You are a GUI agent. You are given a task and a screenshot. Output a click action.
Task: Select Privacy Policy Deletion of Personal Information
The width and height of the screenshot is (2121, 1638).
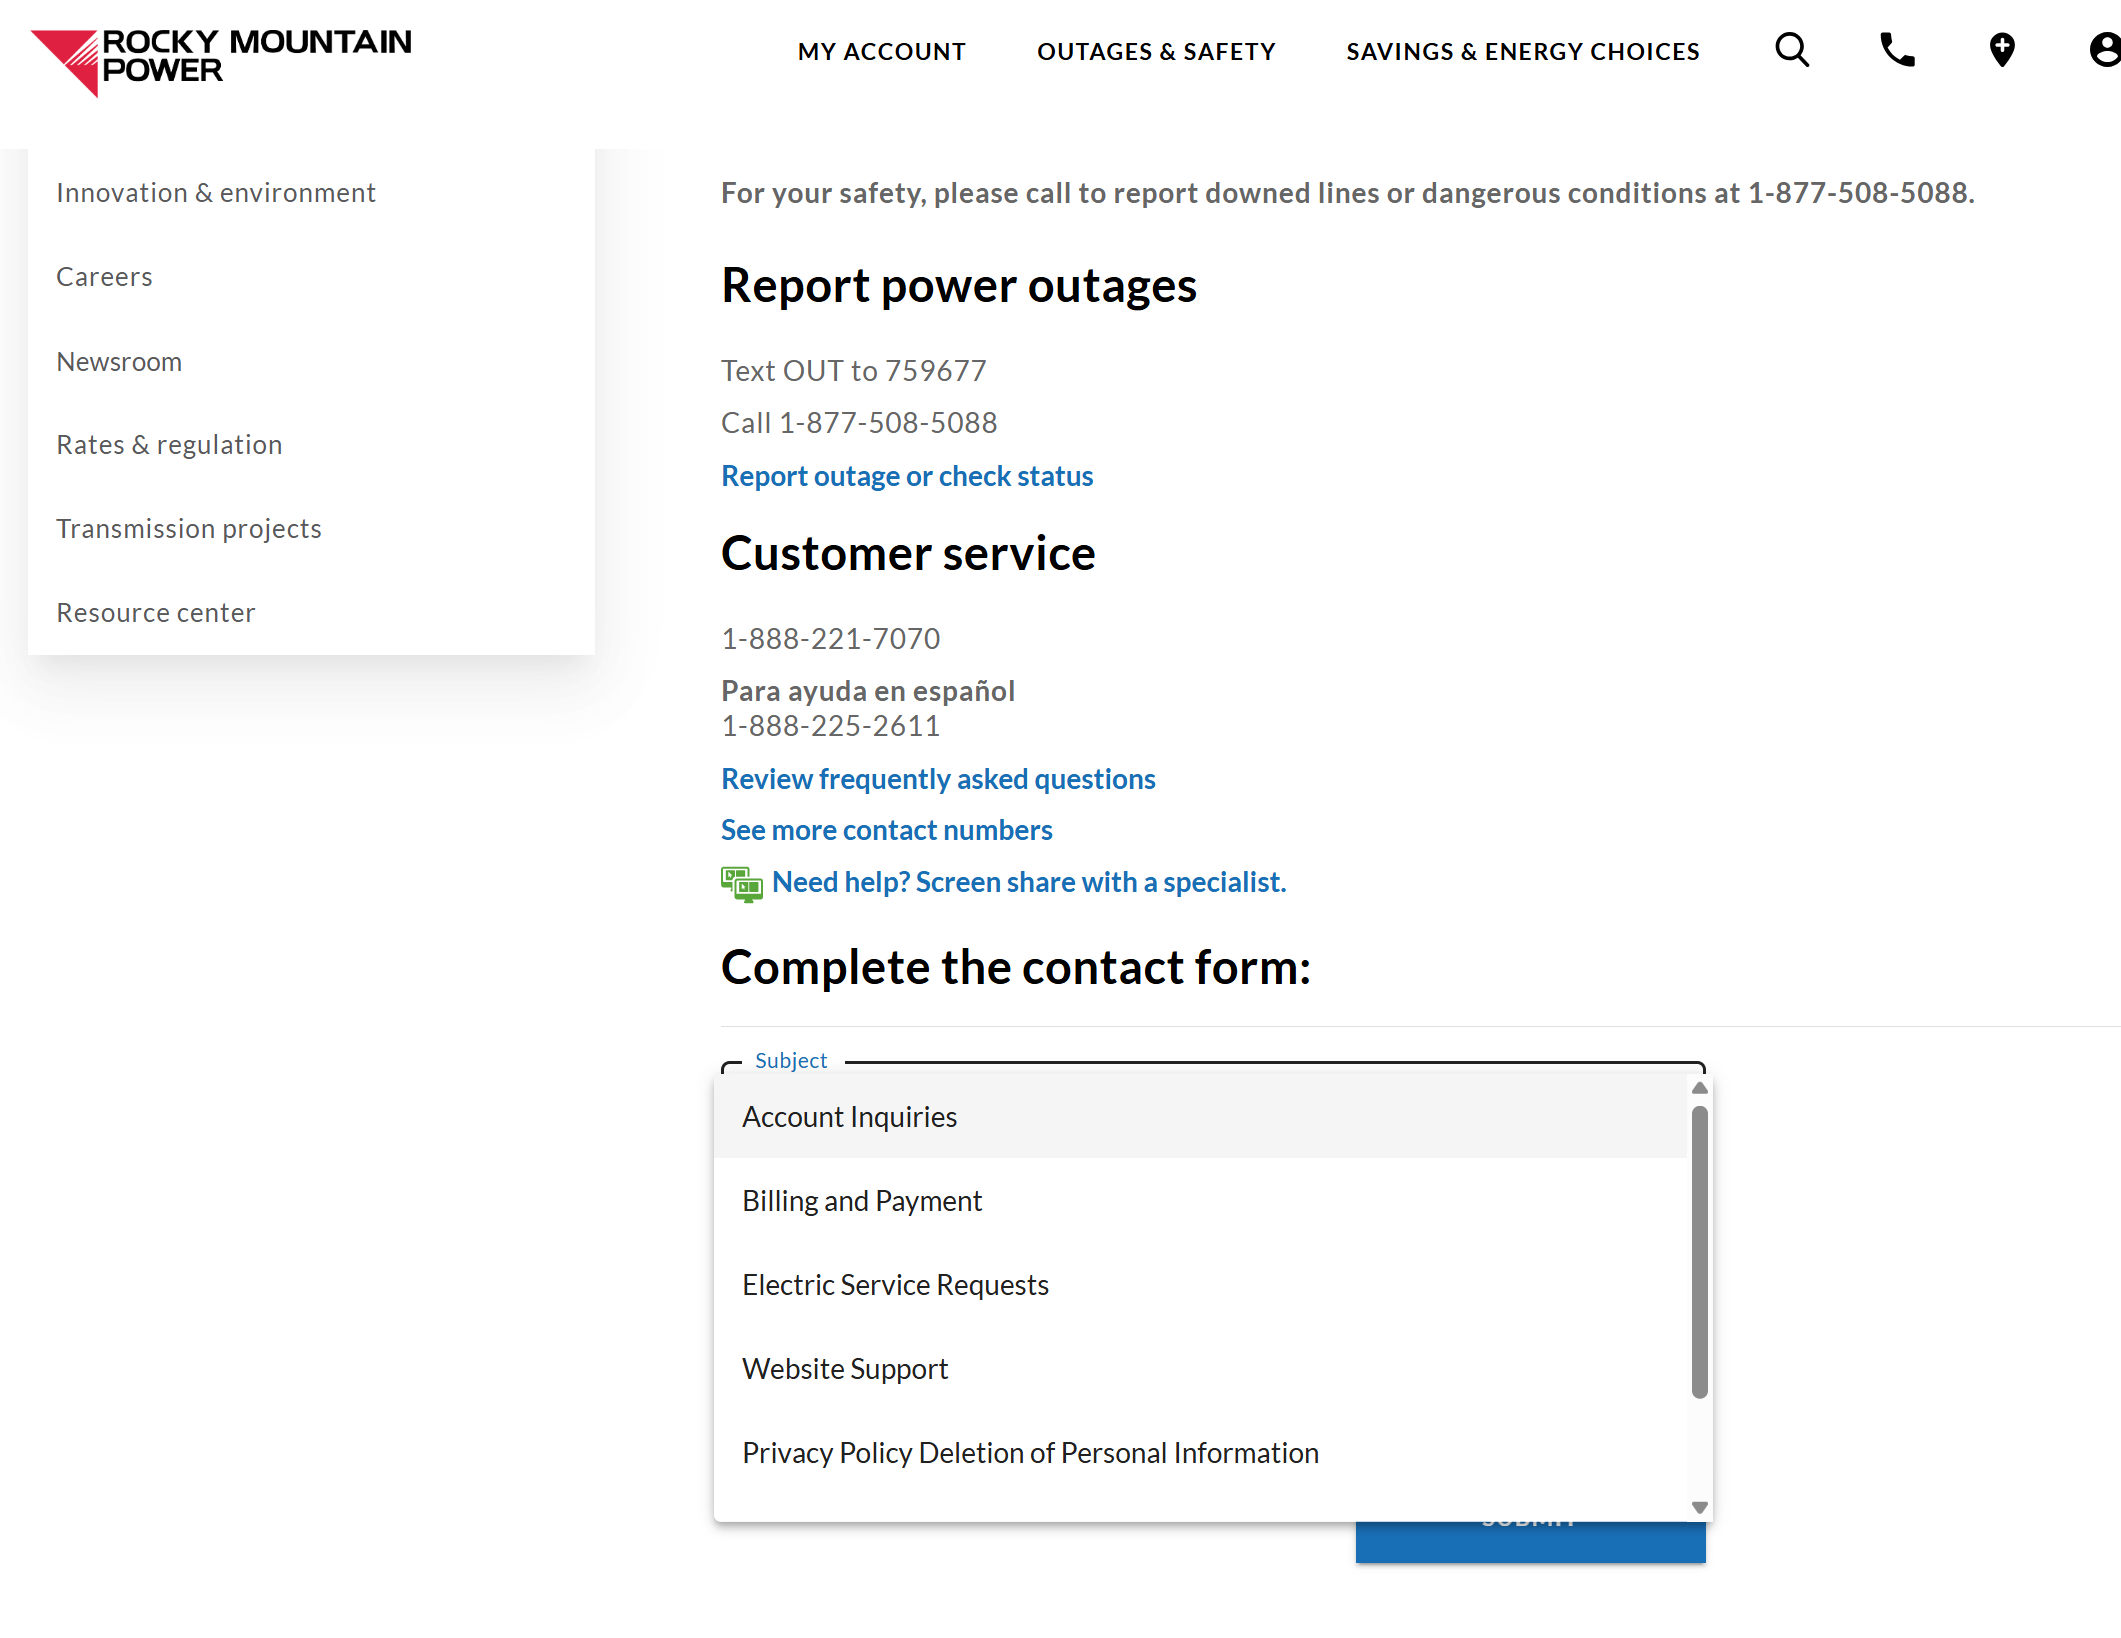point(1200,1453)
